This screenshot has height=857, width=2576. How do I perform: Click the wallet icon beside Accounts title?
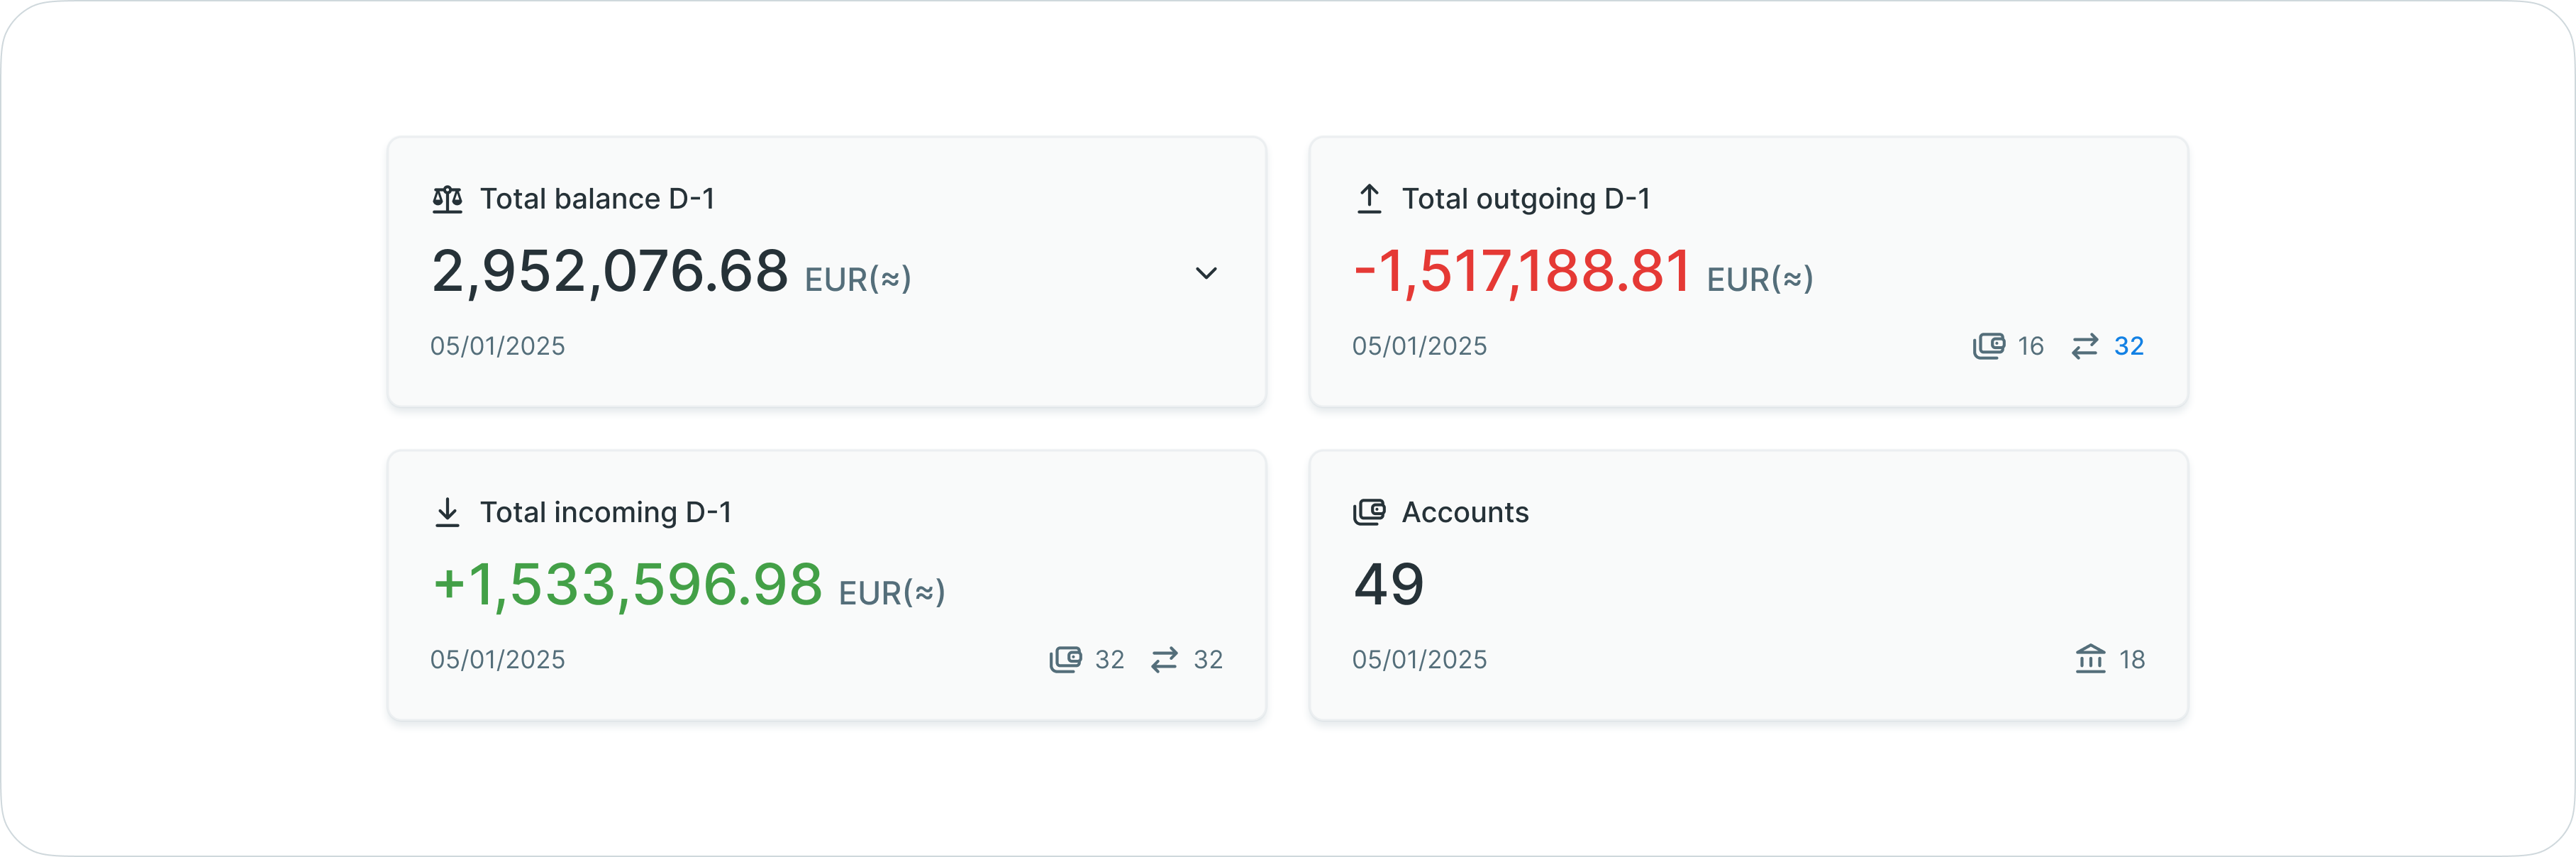1369,512
